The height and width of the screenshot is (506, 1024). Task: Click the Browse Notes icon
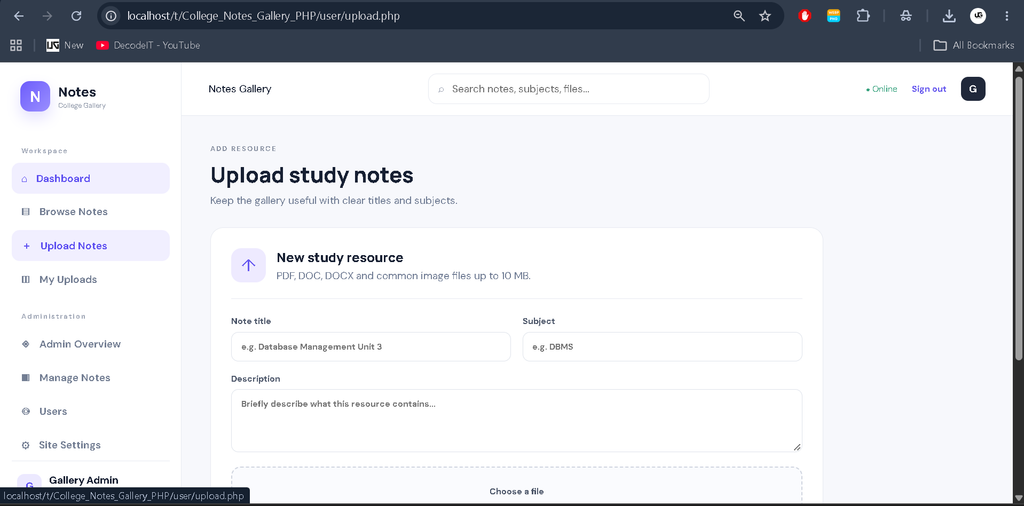click(x=25, y=212)
